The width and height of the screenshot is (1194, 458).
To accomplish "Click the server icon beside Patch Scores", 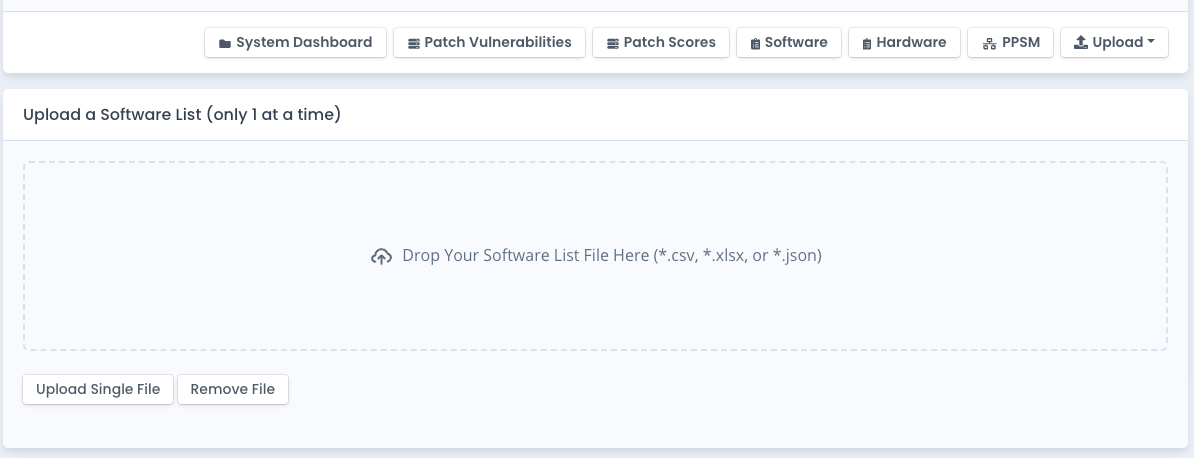I will tap(612, 43).
